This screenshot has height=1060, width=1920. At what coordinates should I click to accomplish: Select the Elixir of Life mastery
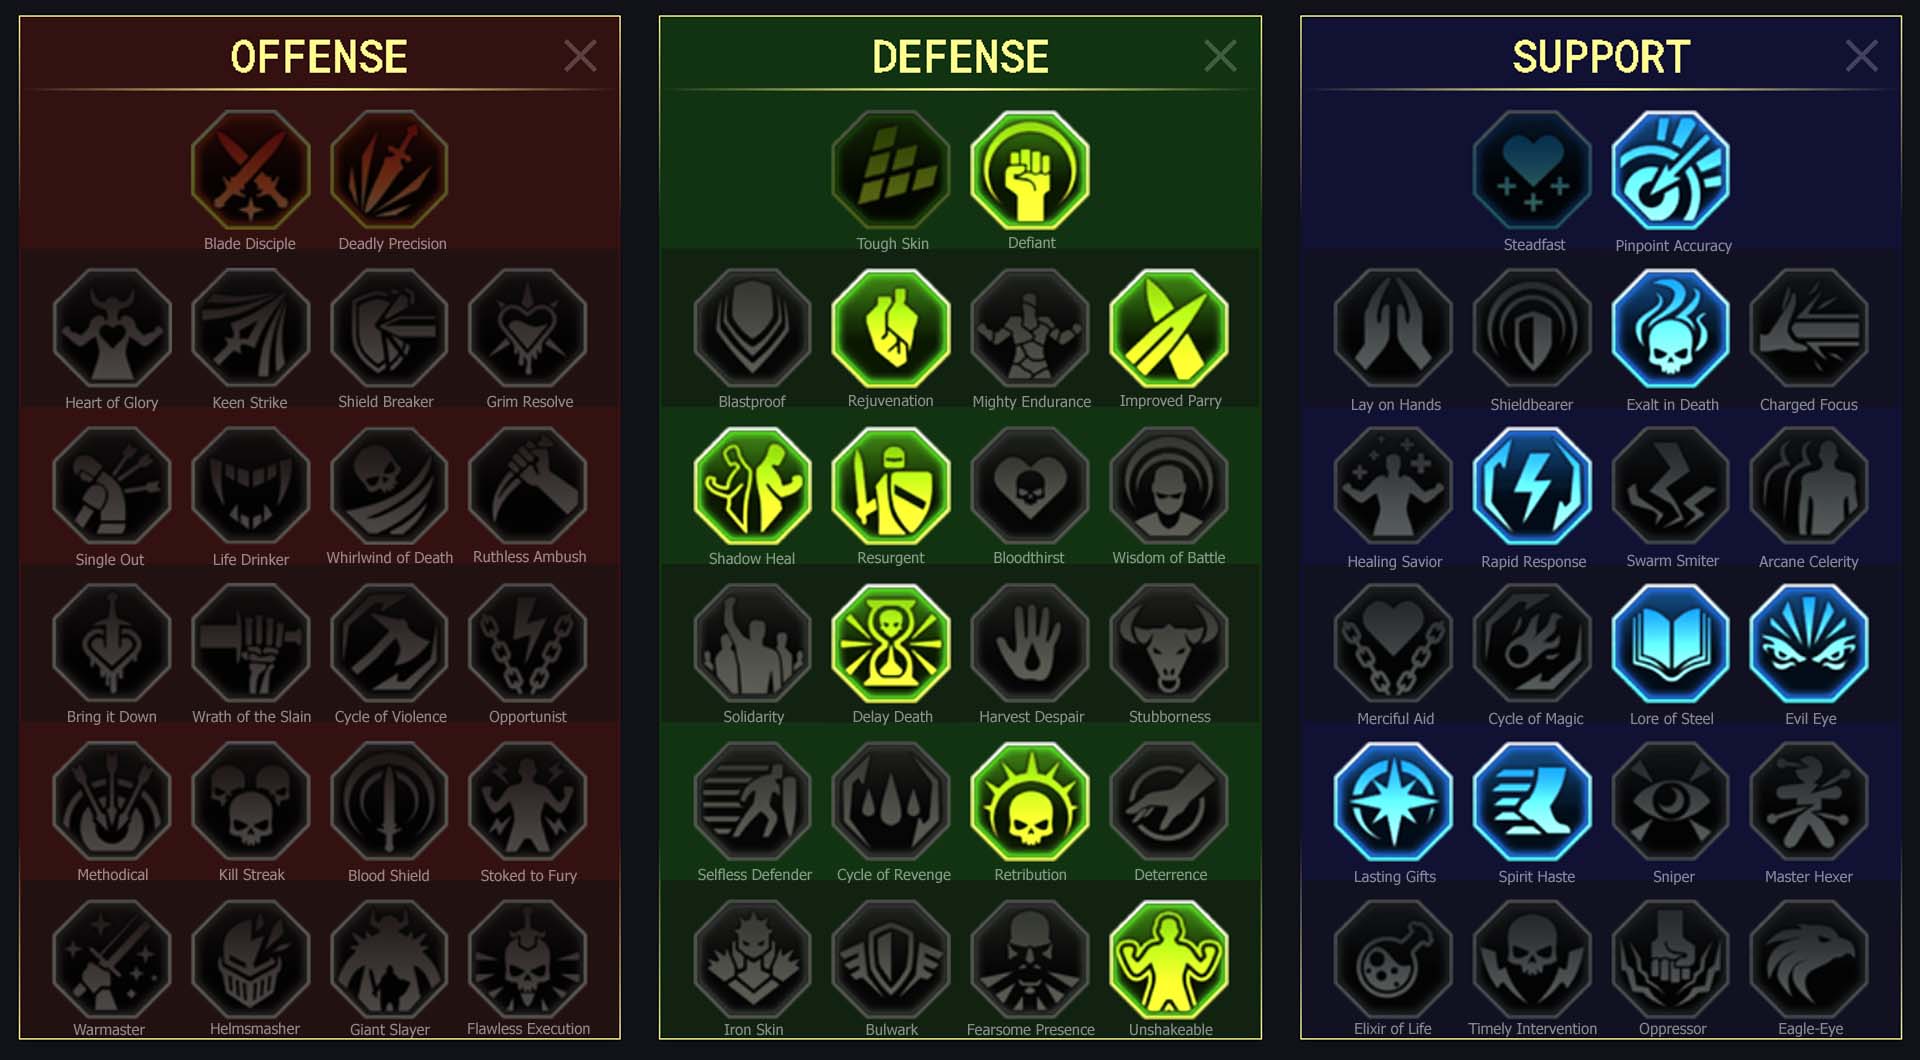click(1393, 959)
